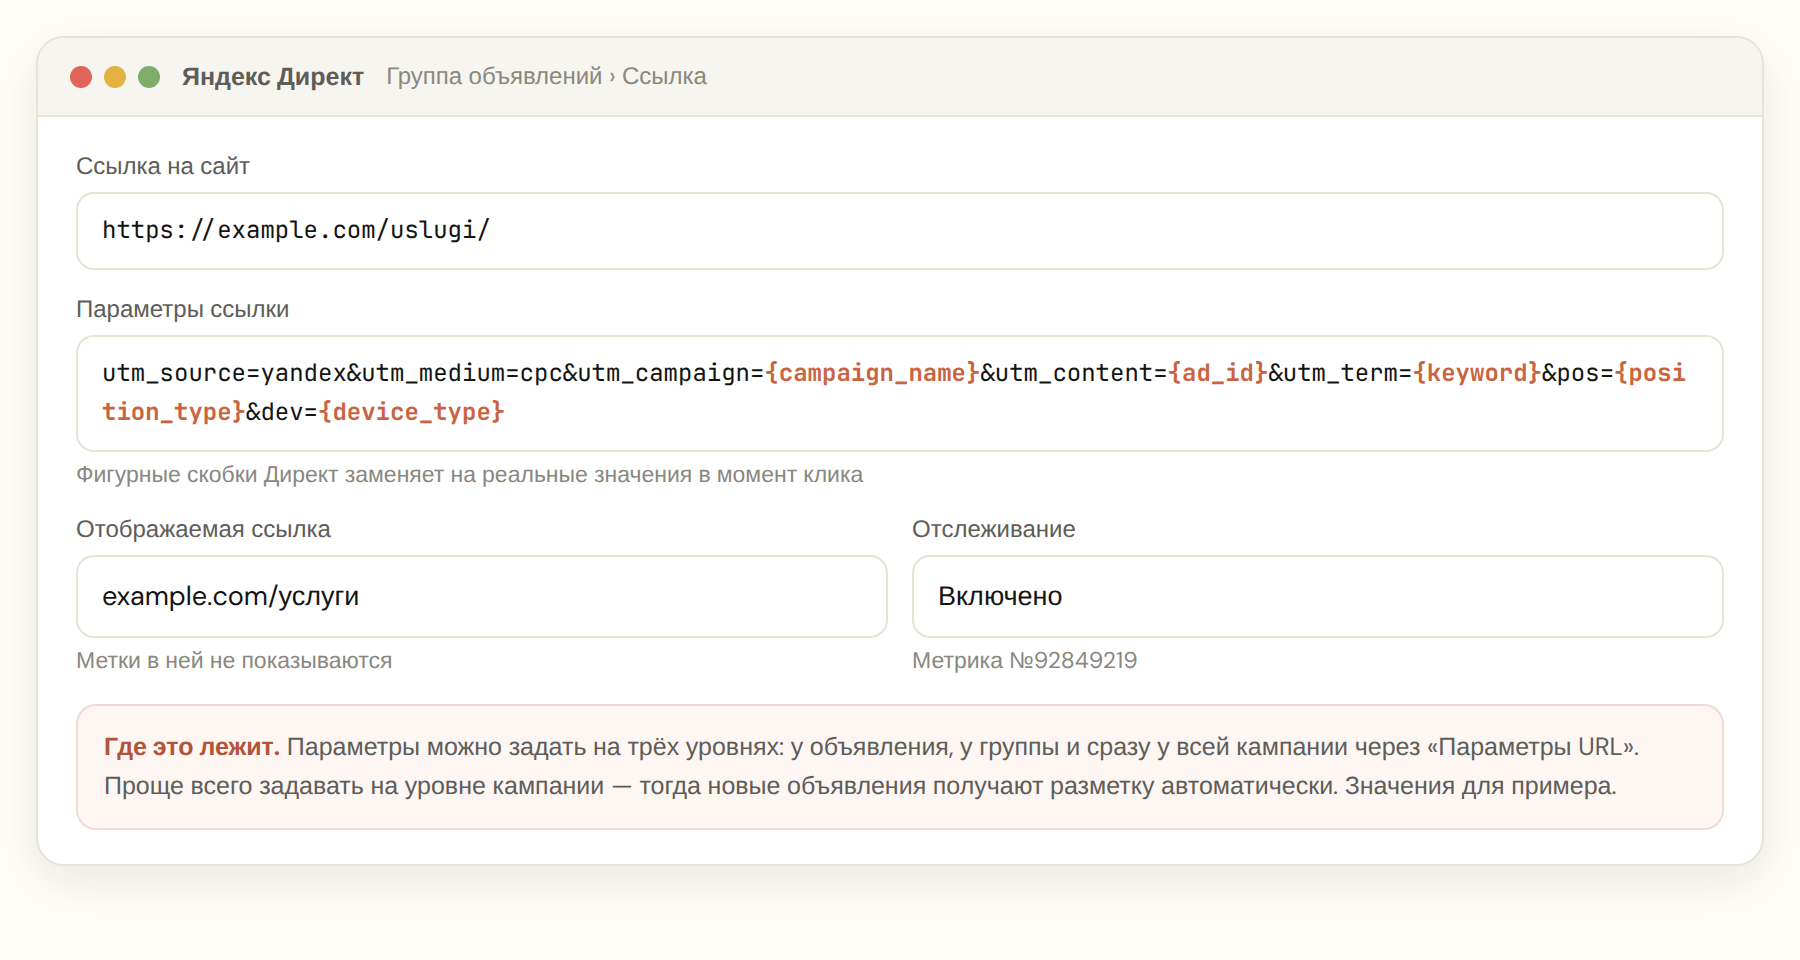Screen dimensions: 1800x960
Task: Click the Яндекс Директ title
Action: pos(272,77)
